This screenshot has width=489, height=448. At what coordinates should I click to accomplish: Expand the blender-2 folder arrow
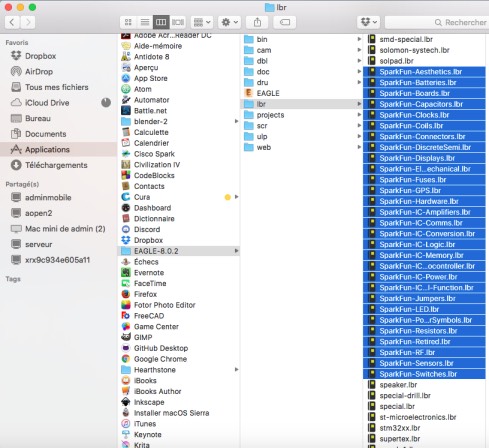[236, 121]
